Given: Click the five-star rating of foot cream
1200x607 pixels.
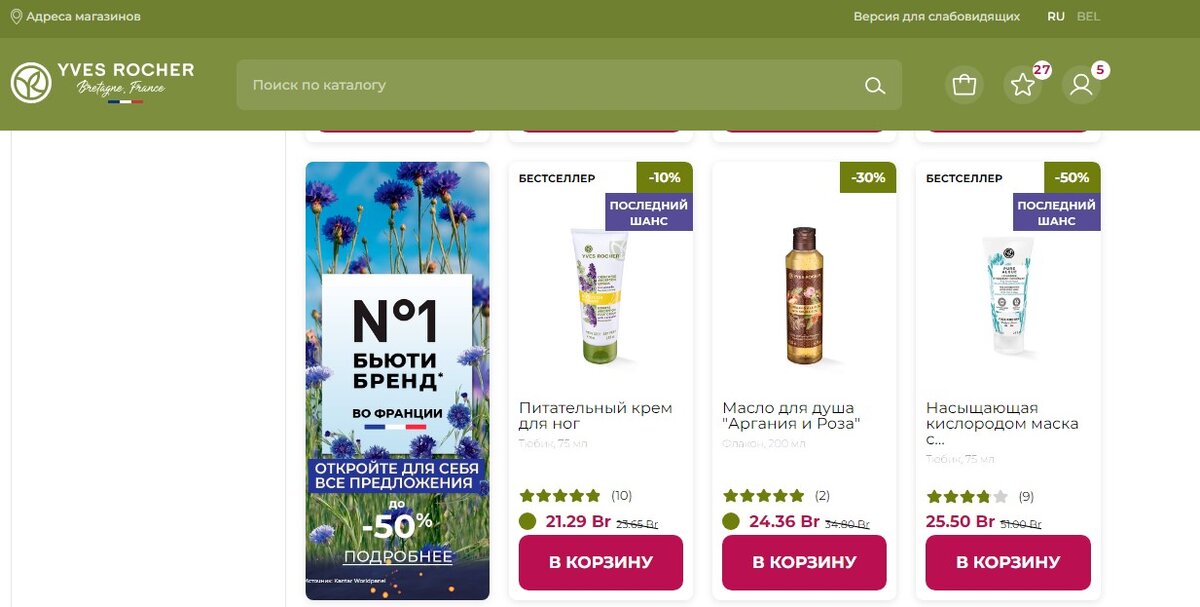Looking at the screenshot, I should pyautogui.click(x=560, y=495).
